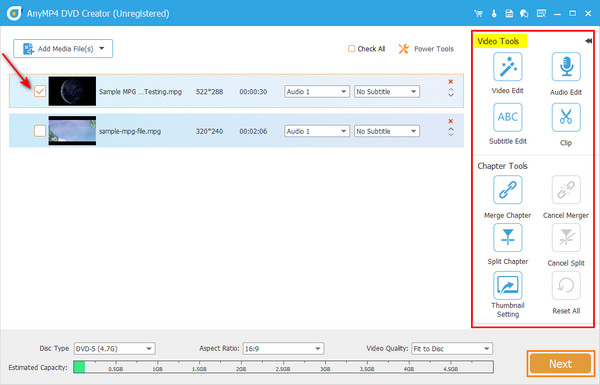Viewport: 600px width, 385px height.
Task: Click the Cancel Split icon
Action: tap(566, 238)
